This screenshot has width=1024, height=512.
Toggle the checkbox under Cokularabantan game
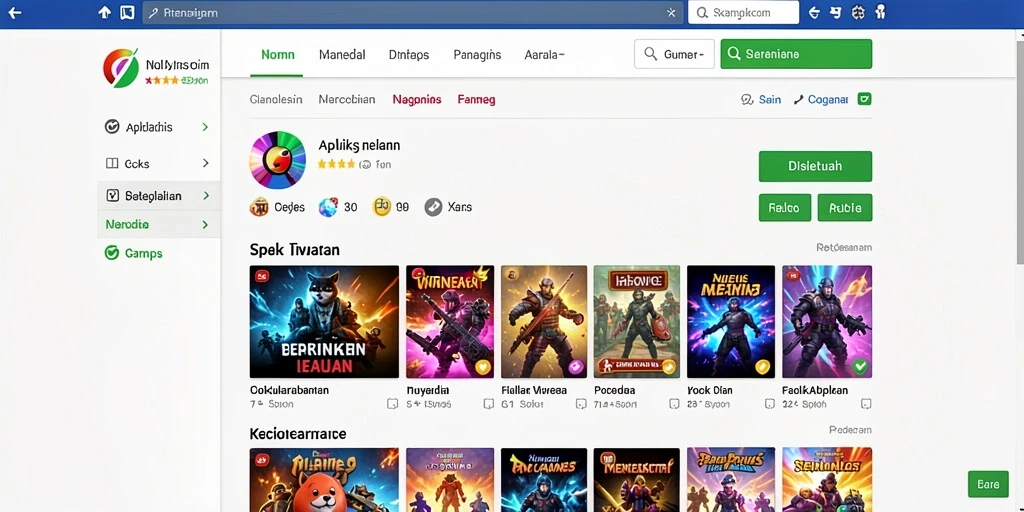pos(392,404)
